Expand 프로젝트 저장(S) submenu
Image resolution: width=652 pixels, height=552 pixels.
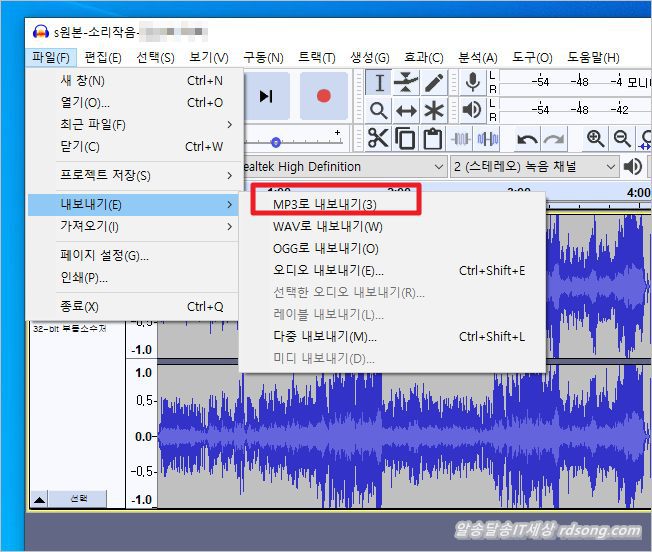[x=133, y=175]
